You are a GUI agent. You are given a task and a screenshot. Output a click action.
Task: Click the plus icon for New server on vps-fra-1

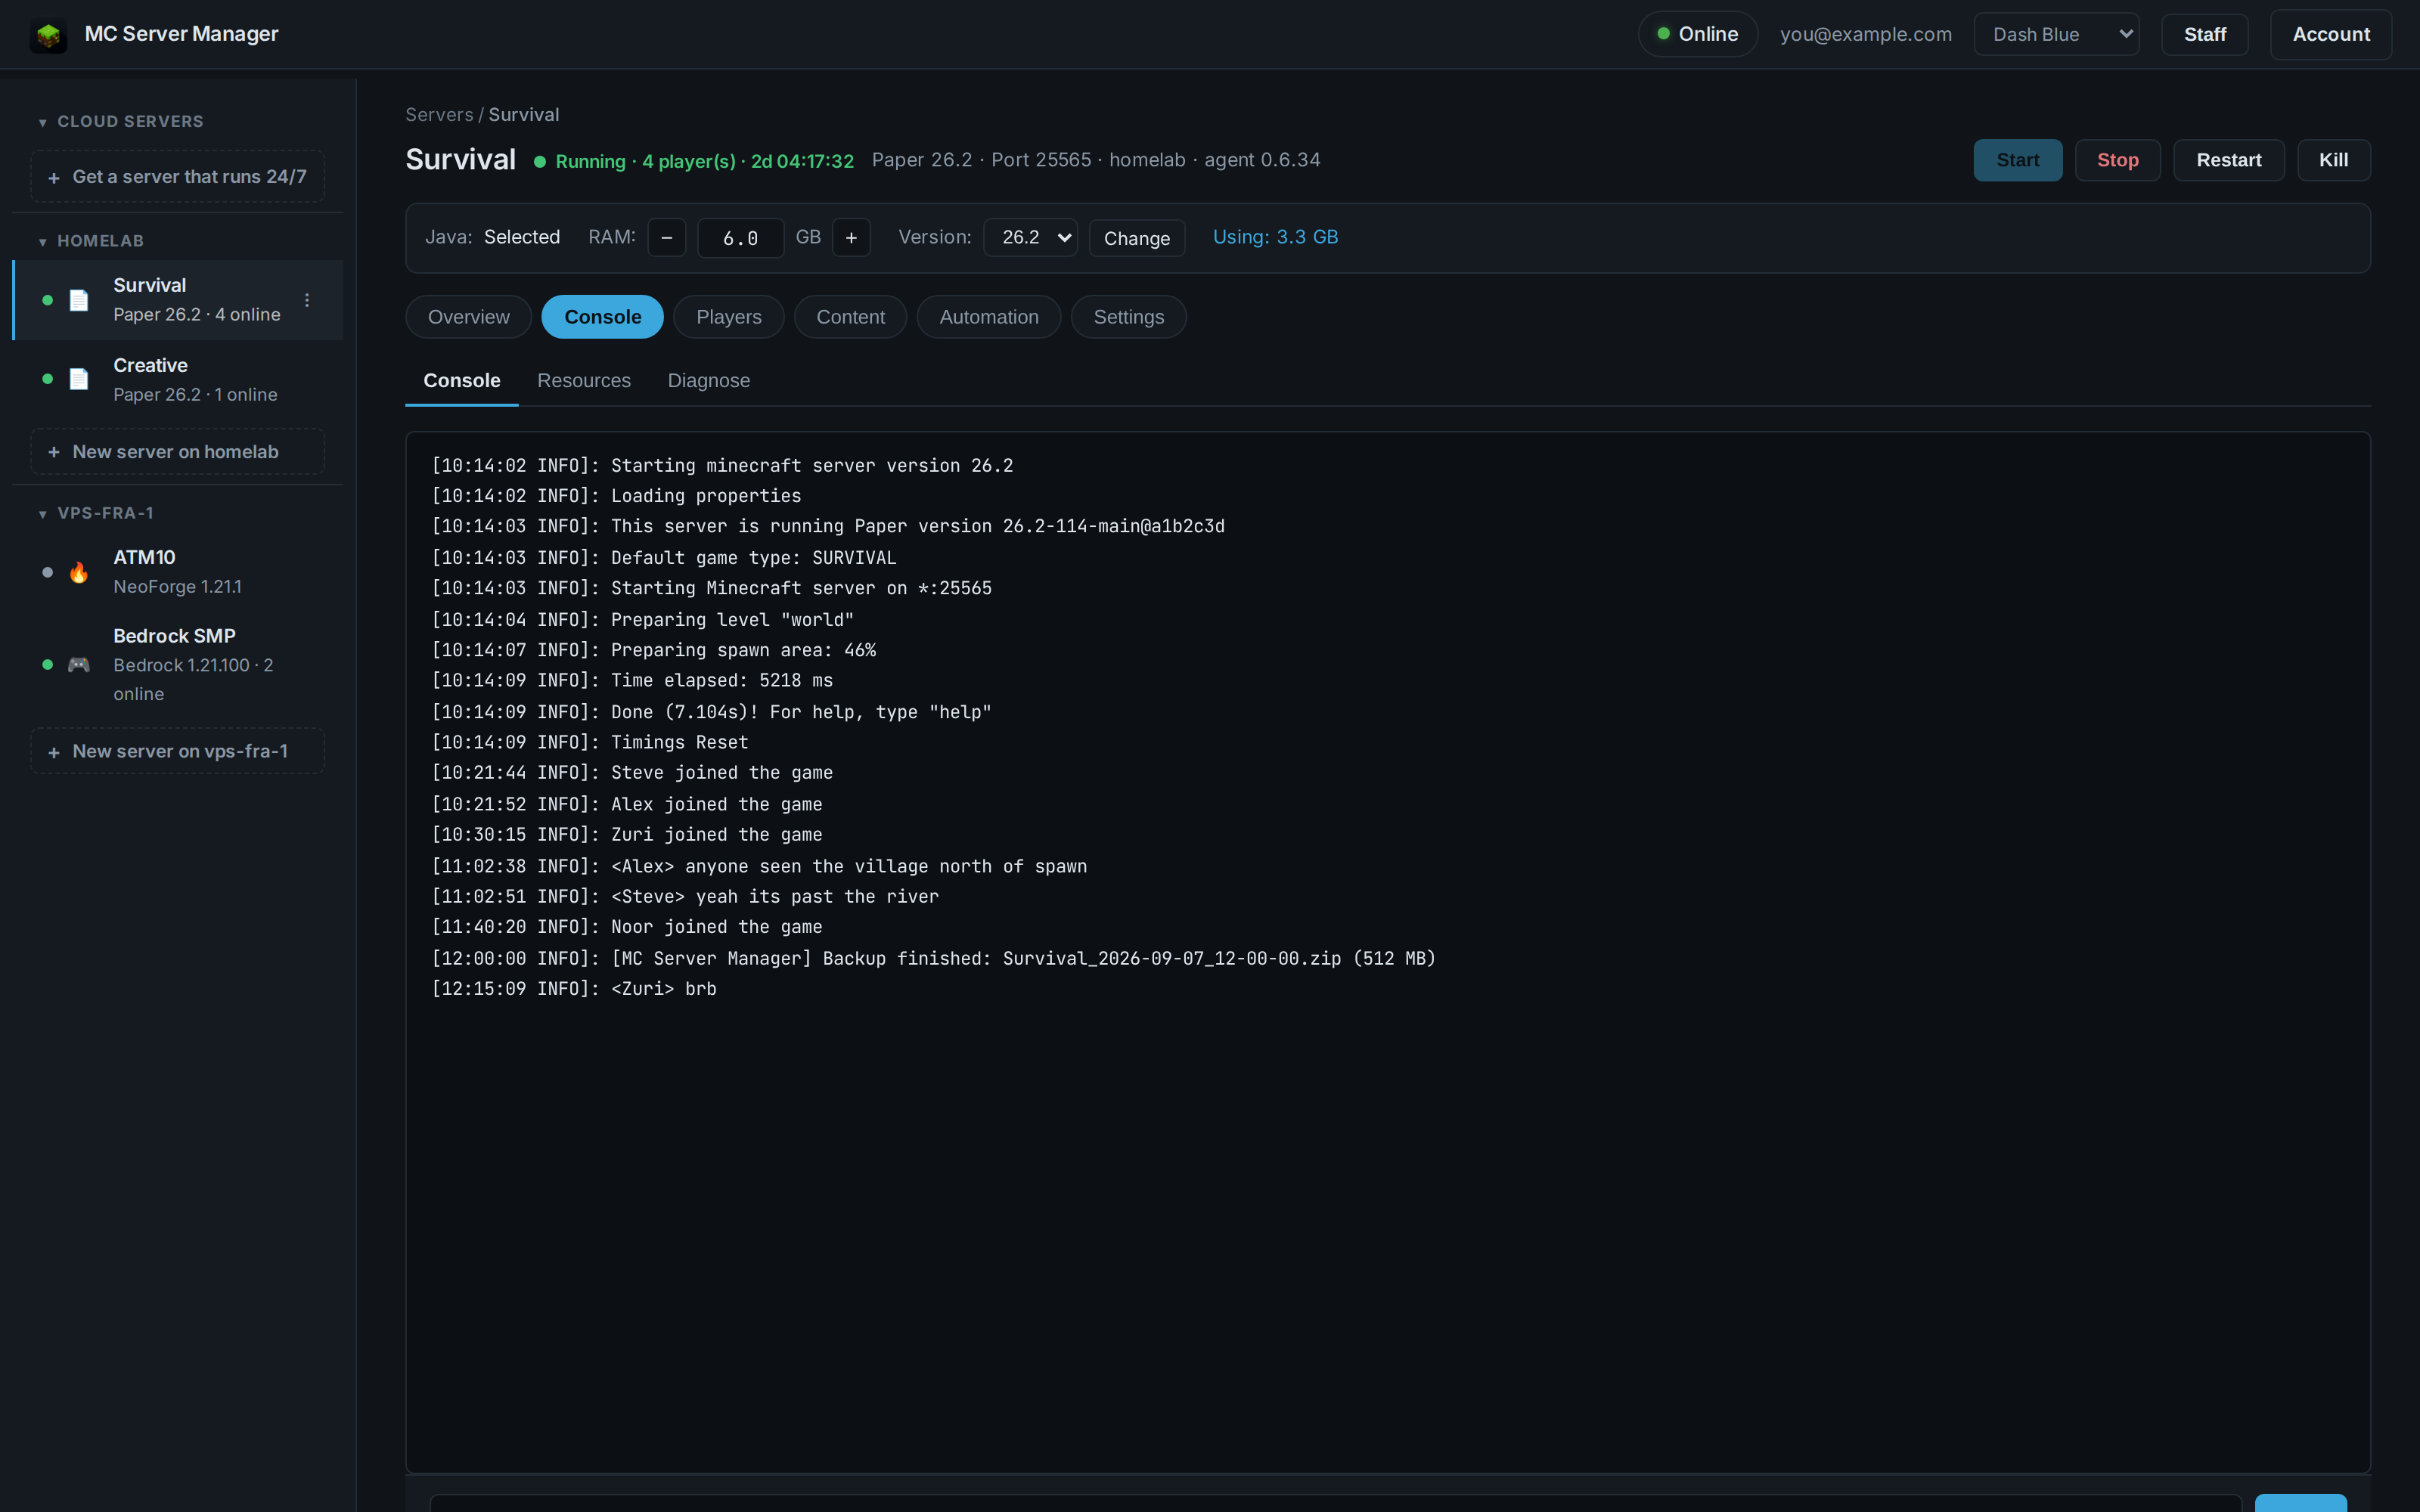(x=54, y=752)
